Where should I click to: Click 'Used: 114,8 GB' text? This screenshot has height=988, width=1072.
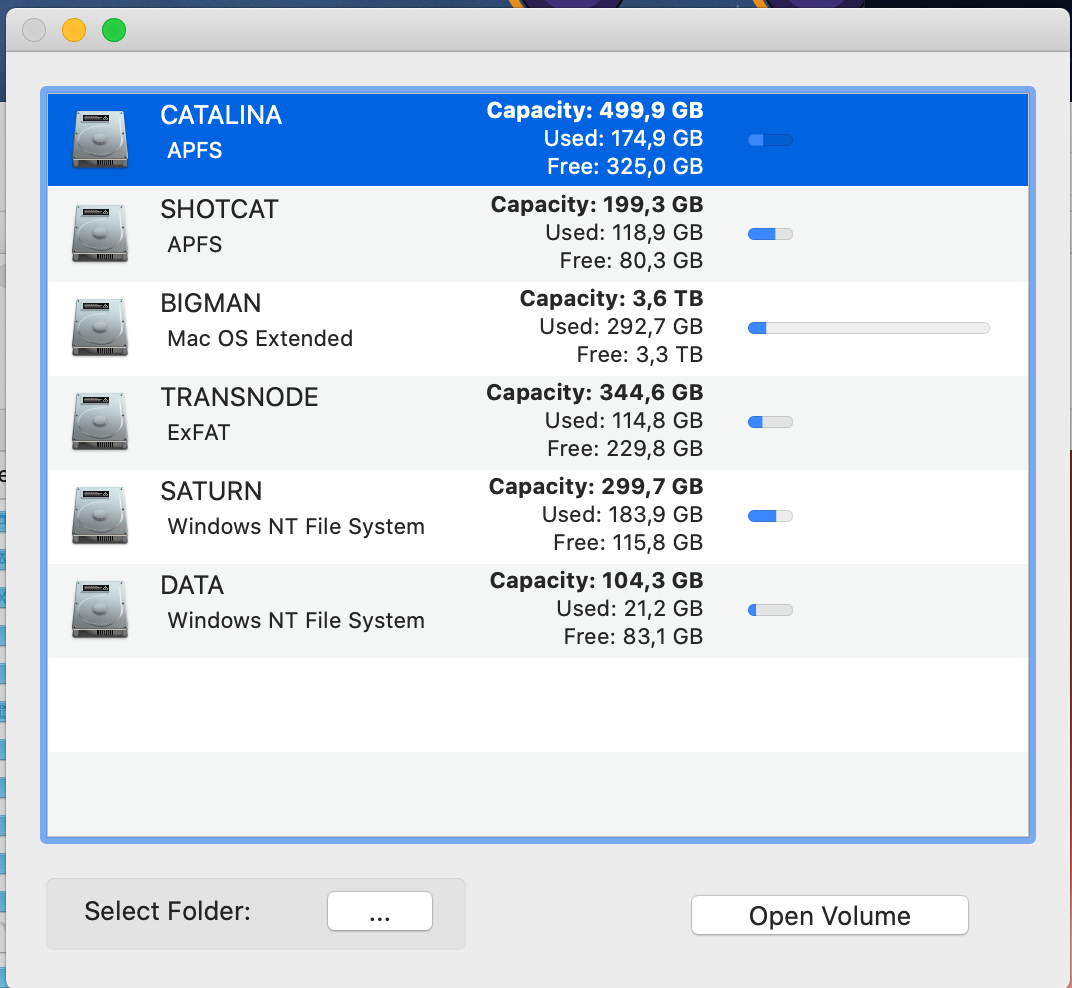click(x=624, y=420)
